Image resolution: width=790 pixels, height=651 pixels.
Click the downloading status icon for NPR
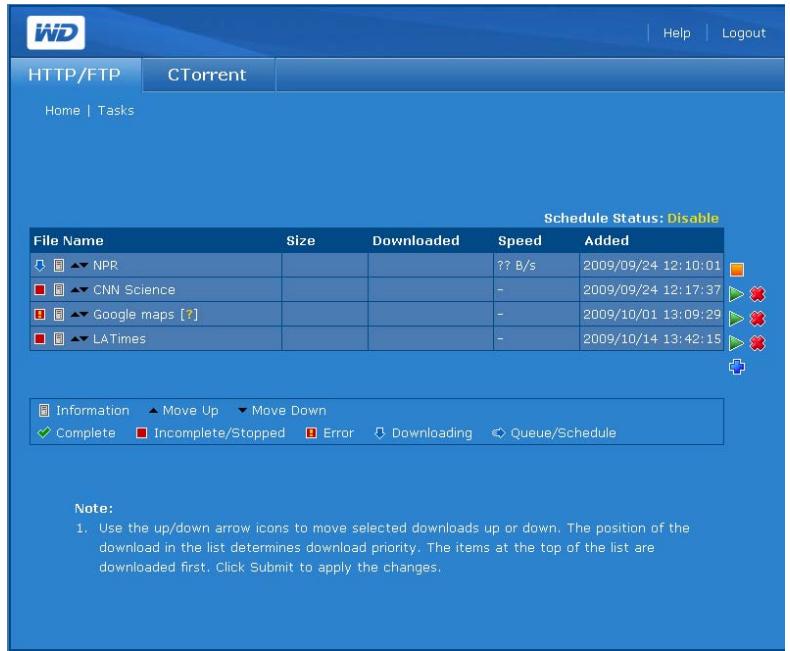click(40, 265)
